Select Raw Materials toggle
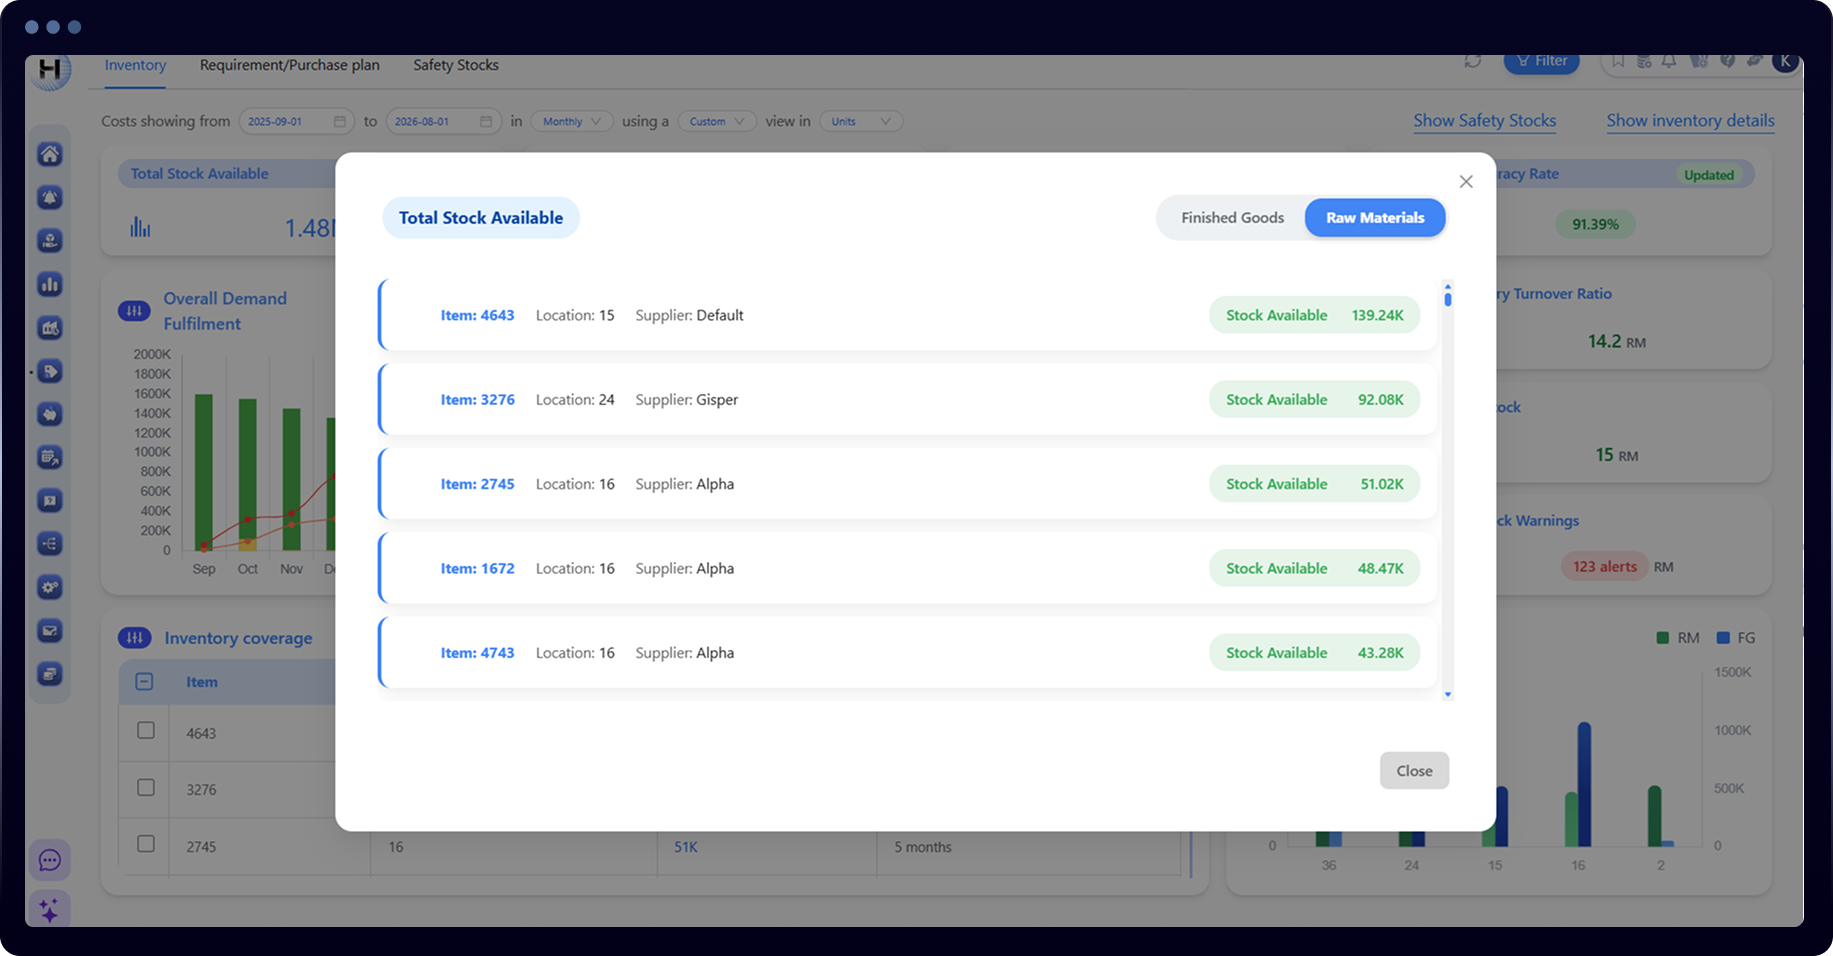Screen dimensions: 1833x956 tap(1375, 218)
